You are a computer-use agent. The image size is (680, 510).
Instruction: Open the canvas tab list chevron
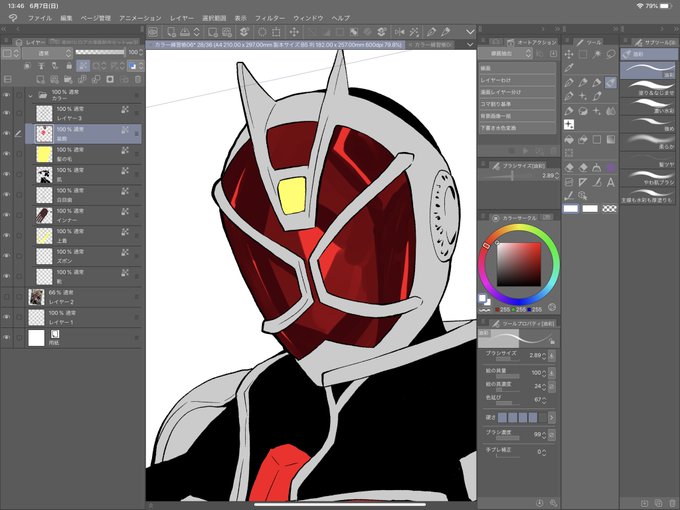pyautogui.click(x=470, y=44)
